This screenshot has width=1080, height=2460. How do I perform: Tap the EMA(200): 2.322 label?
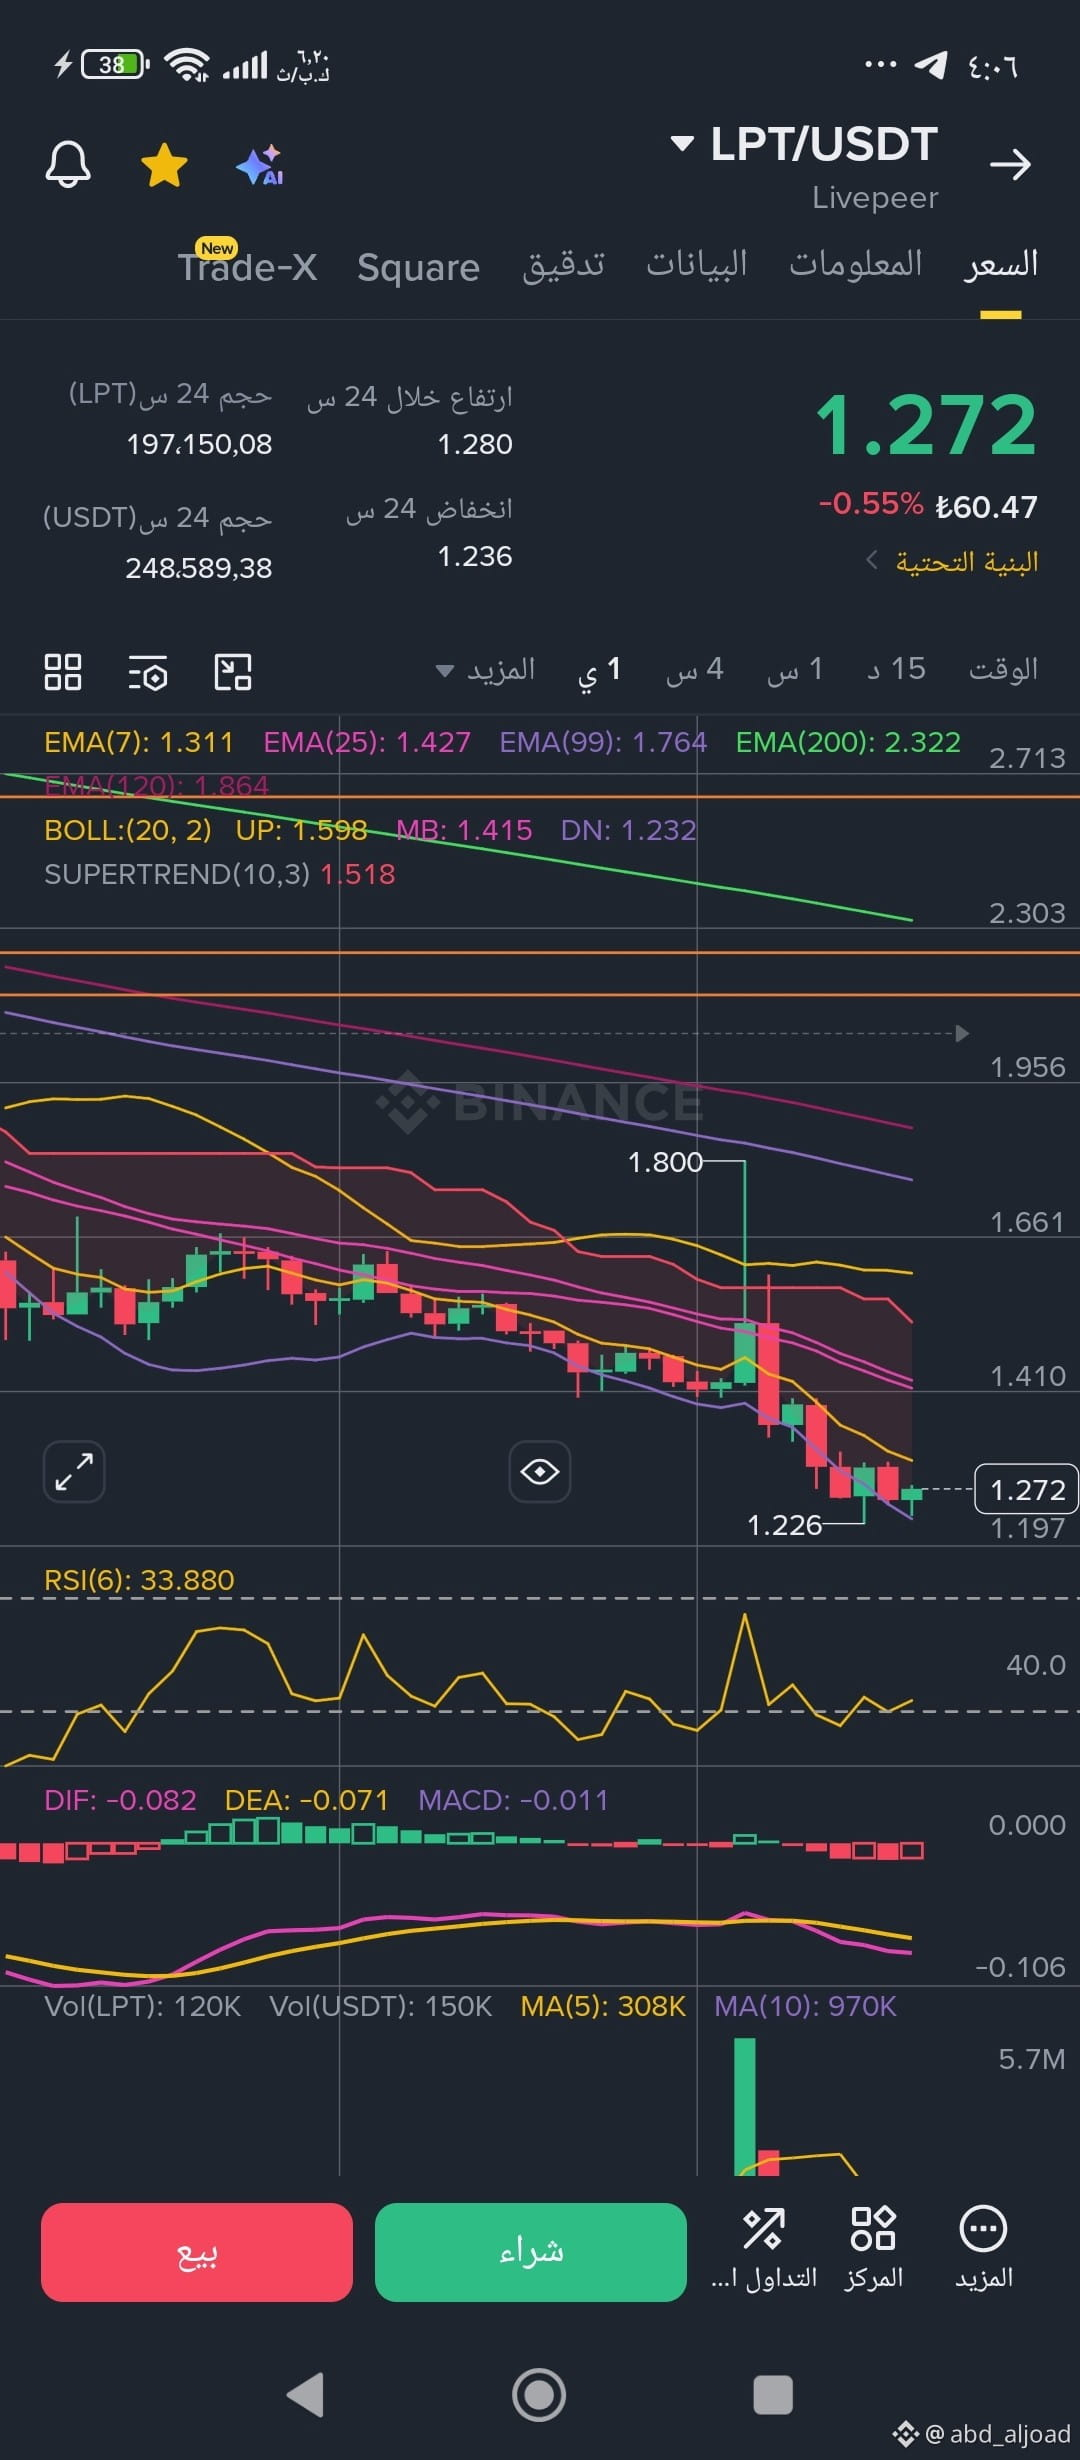[x=848, y=742]
